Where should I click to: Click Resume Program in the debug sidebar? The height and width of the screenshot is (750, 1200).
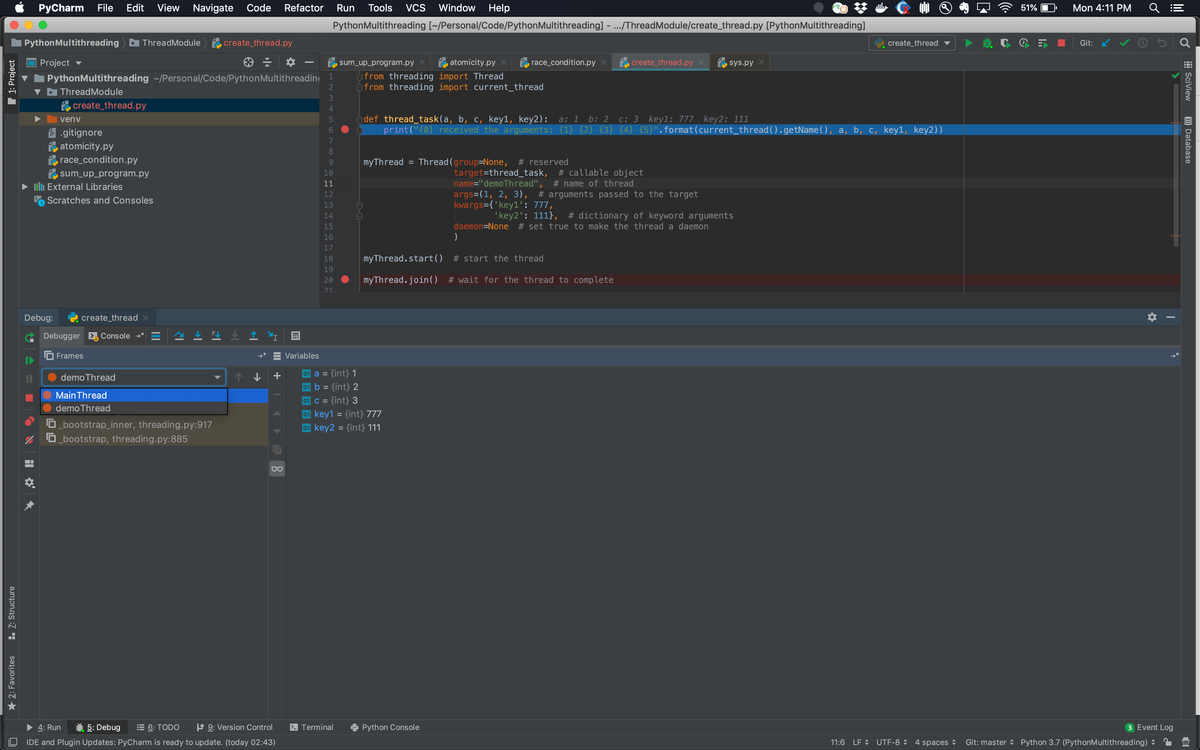[x=29, y=360]
